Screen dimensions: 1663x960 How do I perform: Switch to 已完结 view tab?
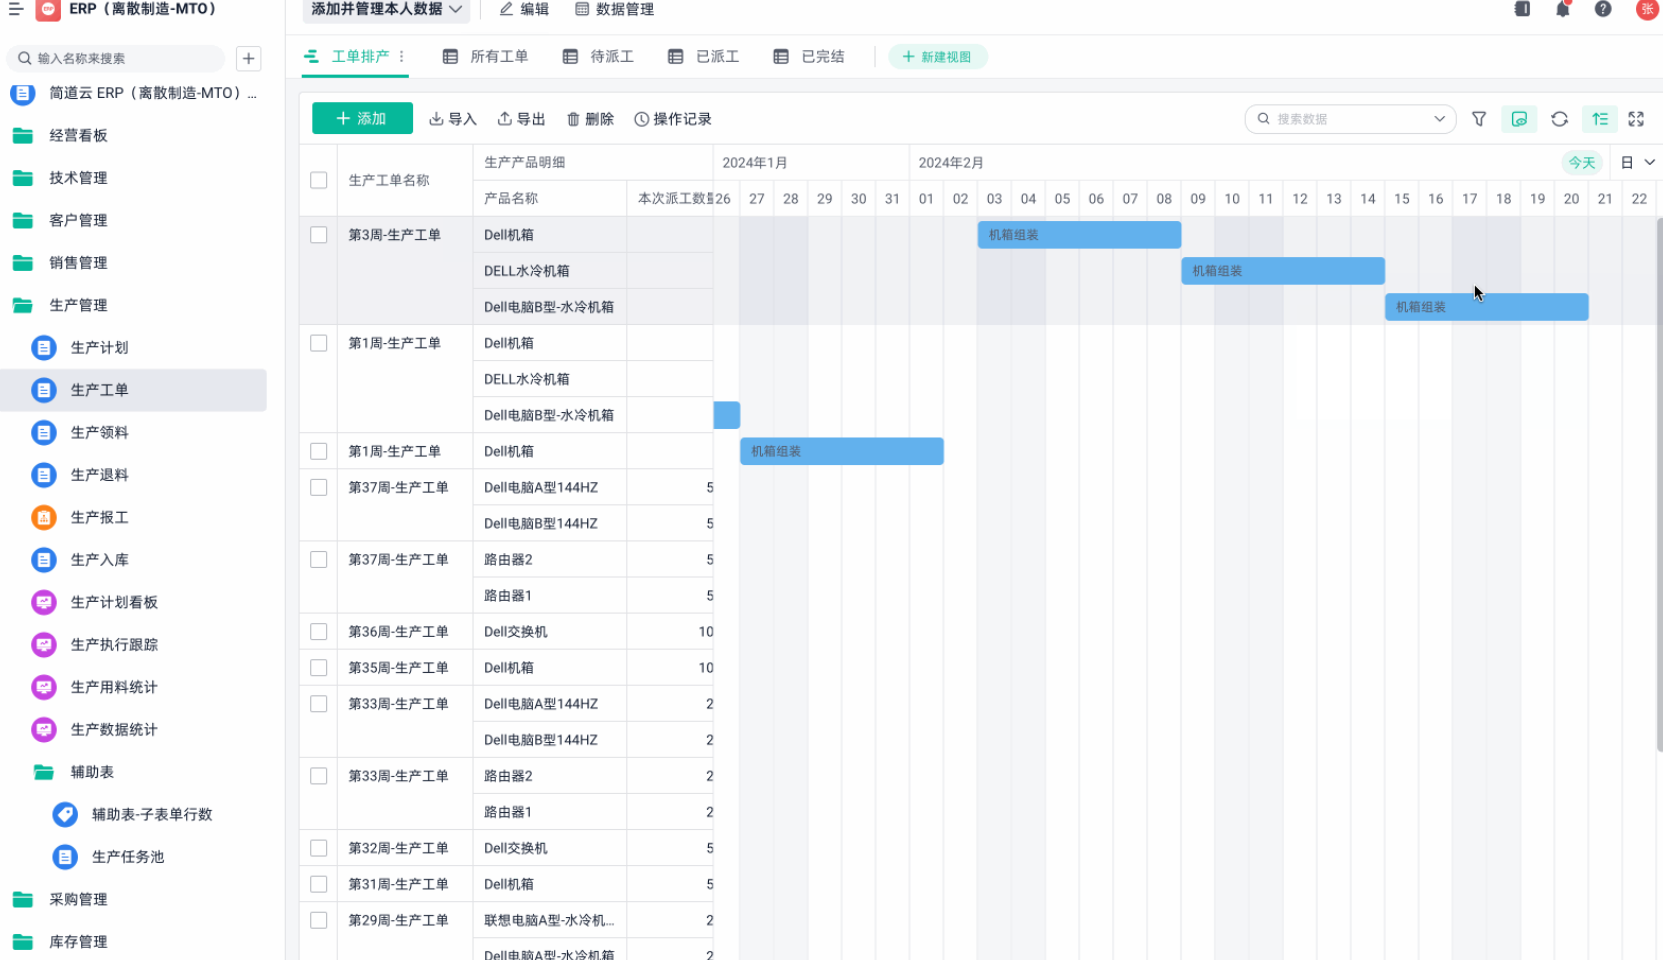pyautogui.click(x=809, y=57)
